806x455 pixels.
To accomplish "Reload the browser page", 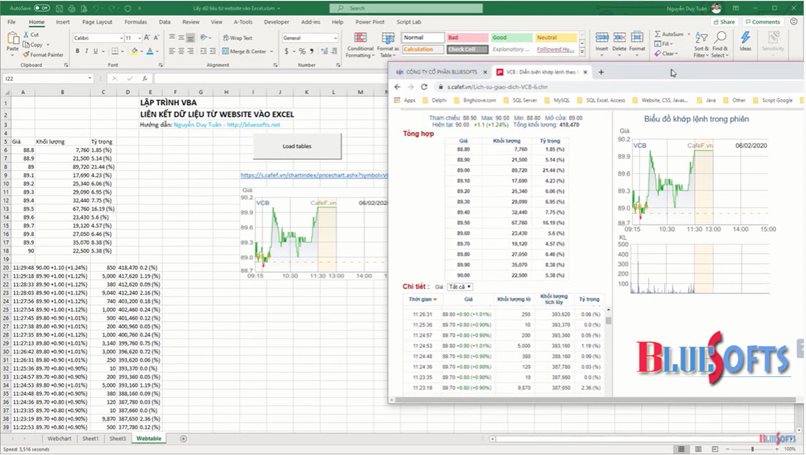I will coord(424,87).
